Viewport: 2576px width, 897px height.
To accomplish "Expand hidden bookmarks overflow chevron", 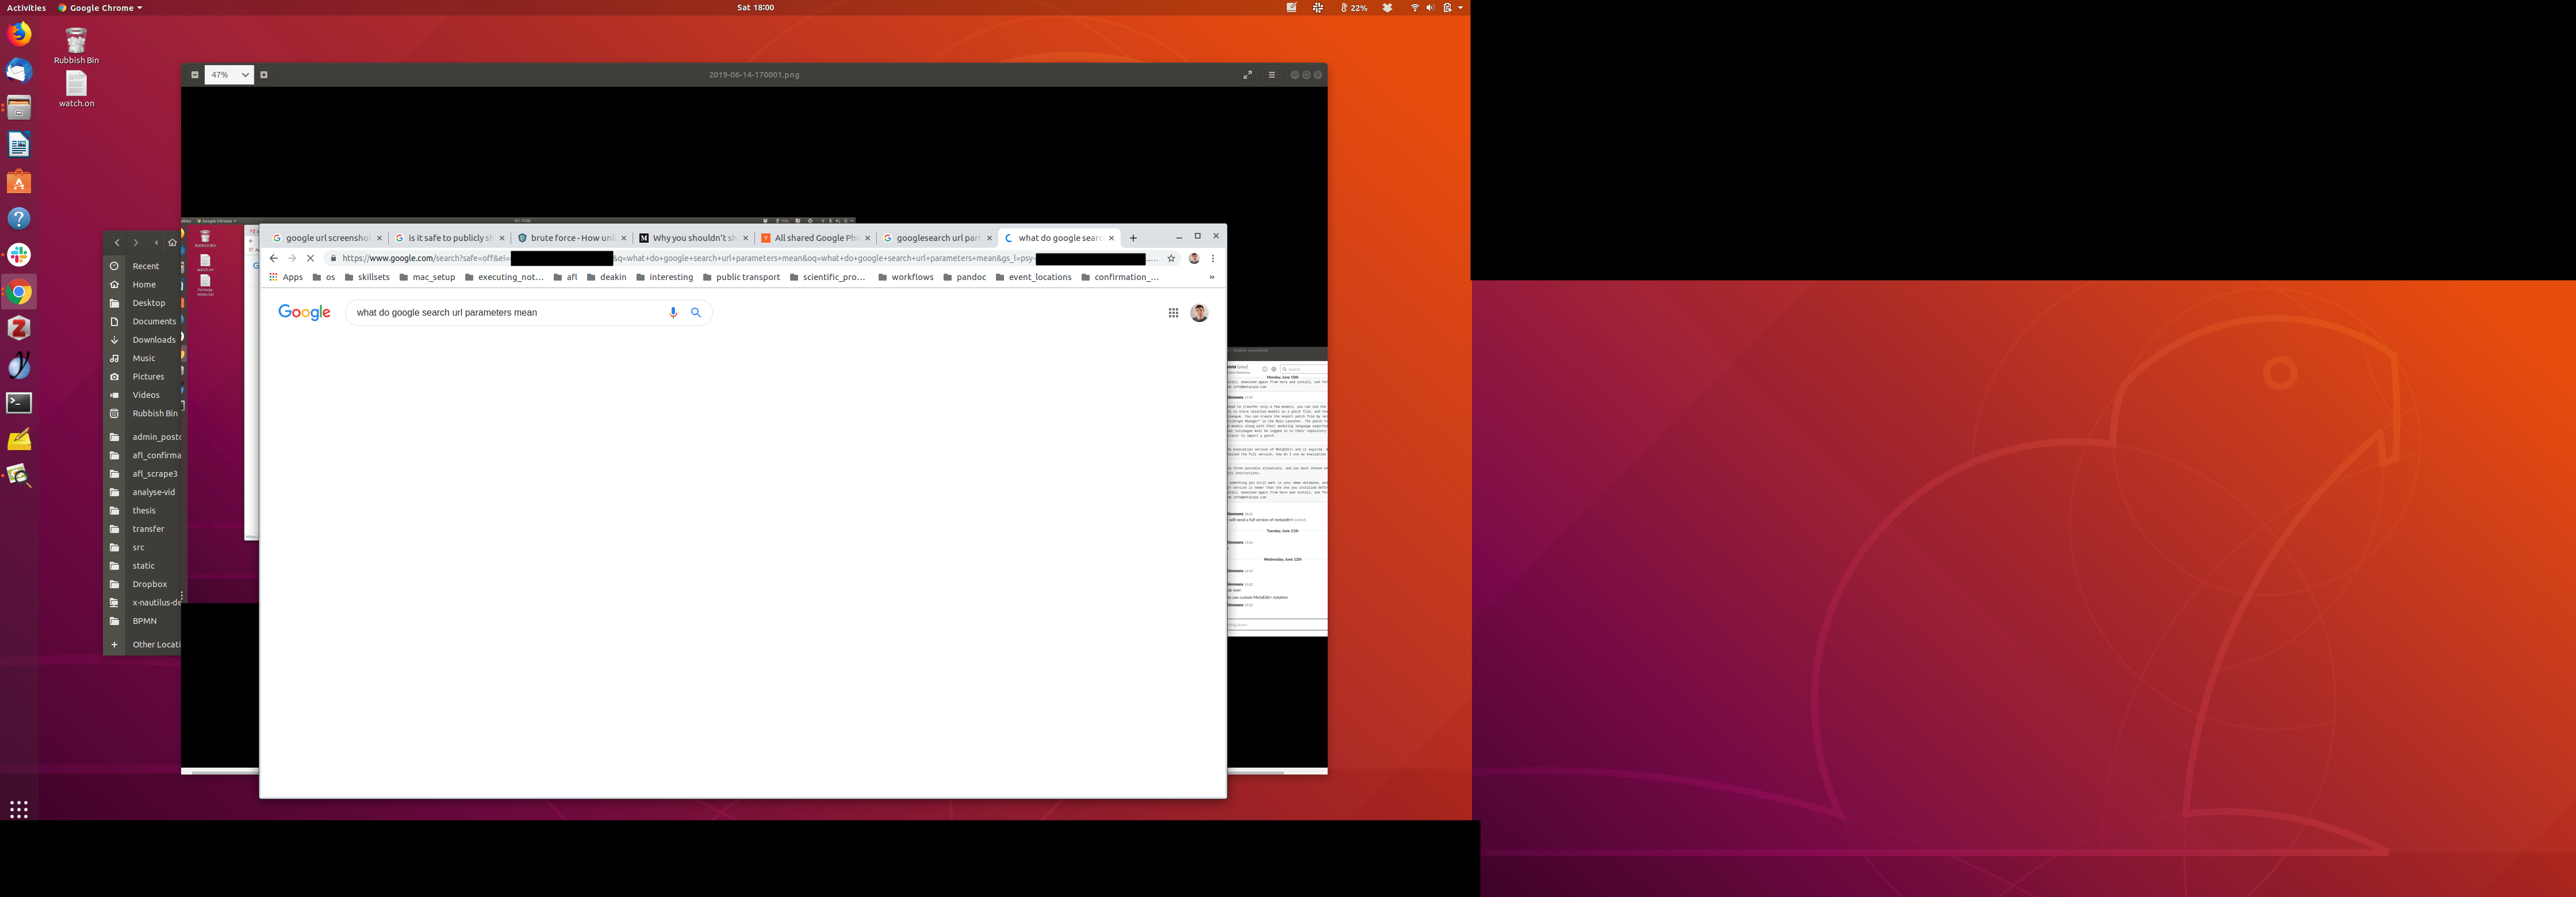I will click(1211, 278).
